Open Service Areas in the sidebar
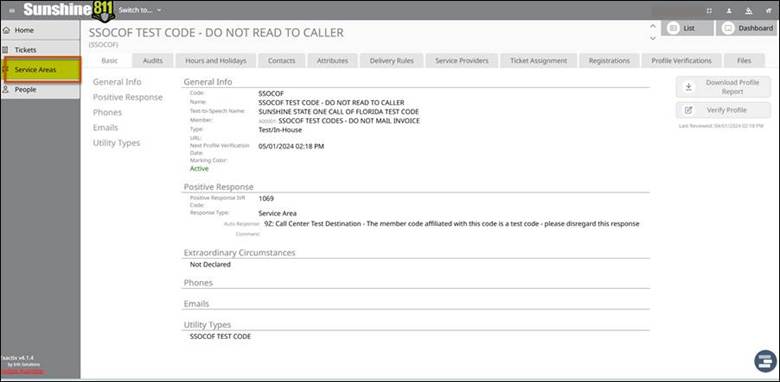The image size is (780, 382). [42, 70]
